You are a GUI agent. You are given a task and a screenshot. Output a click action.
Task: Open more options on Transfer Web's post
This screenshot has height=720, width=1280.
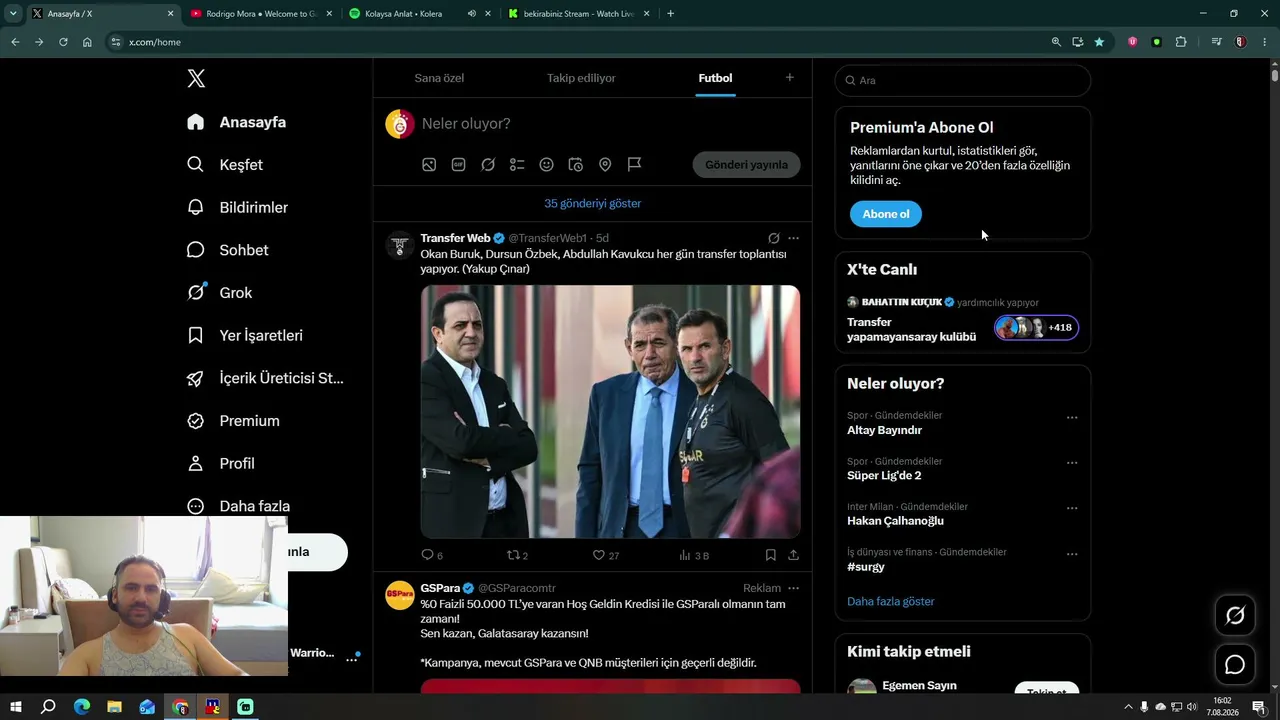coord(793,238)
